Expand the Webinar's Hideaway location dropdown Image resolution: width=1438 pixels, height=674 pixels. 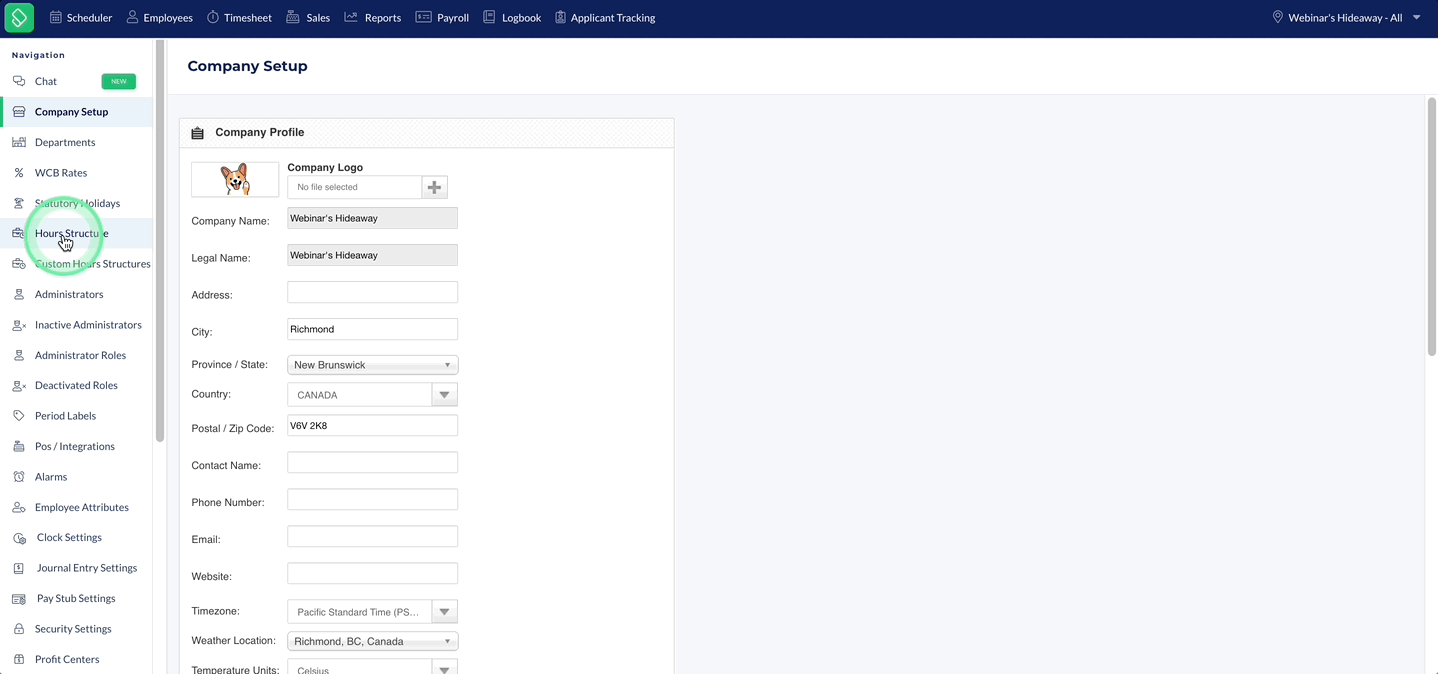click(x=1346, y=17)
